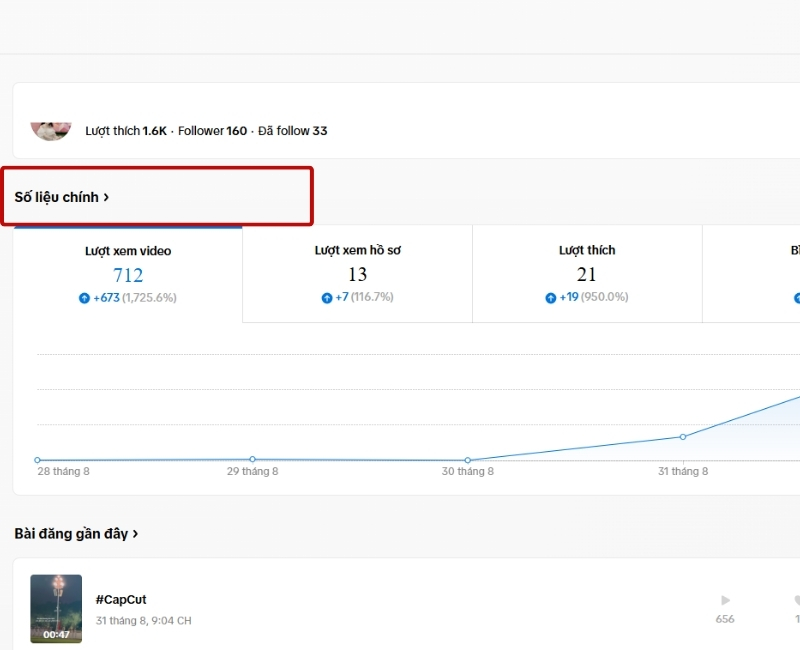This screenshot has height=650, width=800.
Task: Open the #CapCut video thumbnail
Action: click(x=56, y=609)
